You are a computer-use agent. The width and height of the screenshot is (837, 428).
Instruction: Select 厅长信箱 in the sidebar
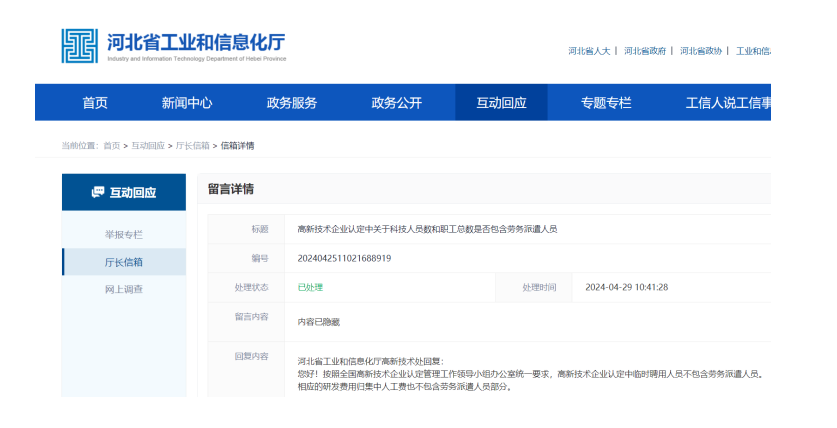(124, 262)
